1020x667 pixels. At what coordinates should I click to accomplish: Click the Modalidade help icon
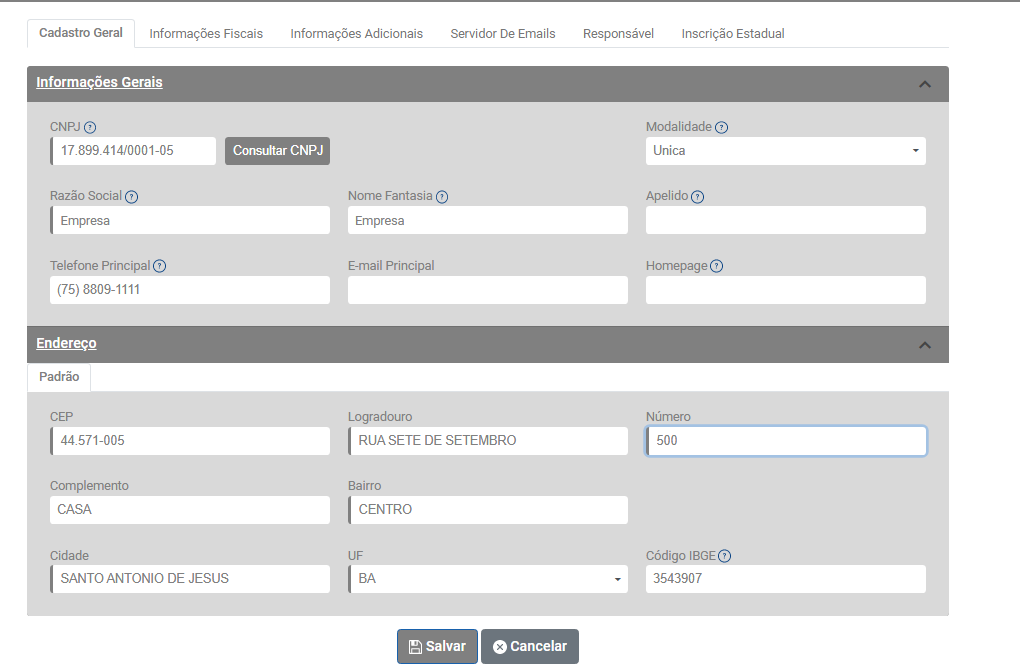[x=722, y=127]
